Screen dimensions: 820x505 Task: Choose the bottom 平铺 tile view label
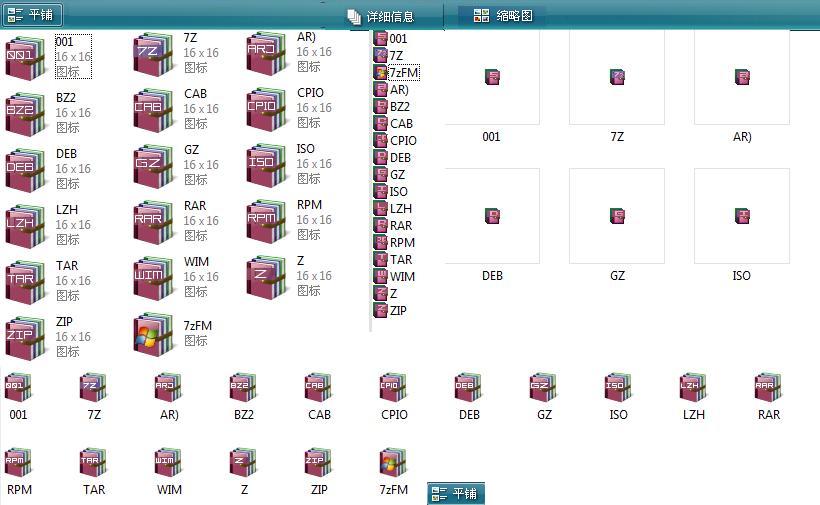coord(464,493)
